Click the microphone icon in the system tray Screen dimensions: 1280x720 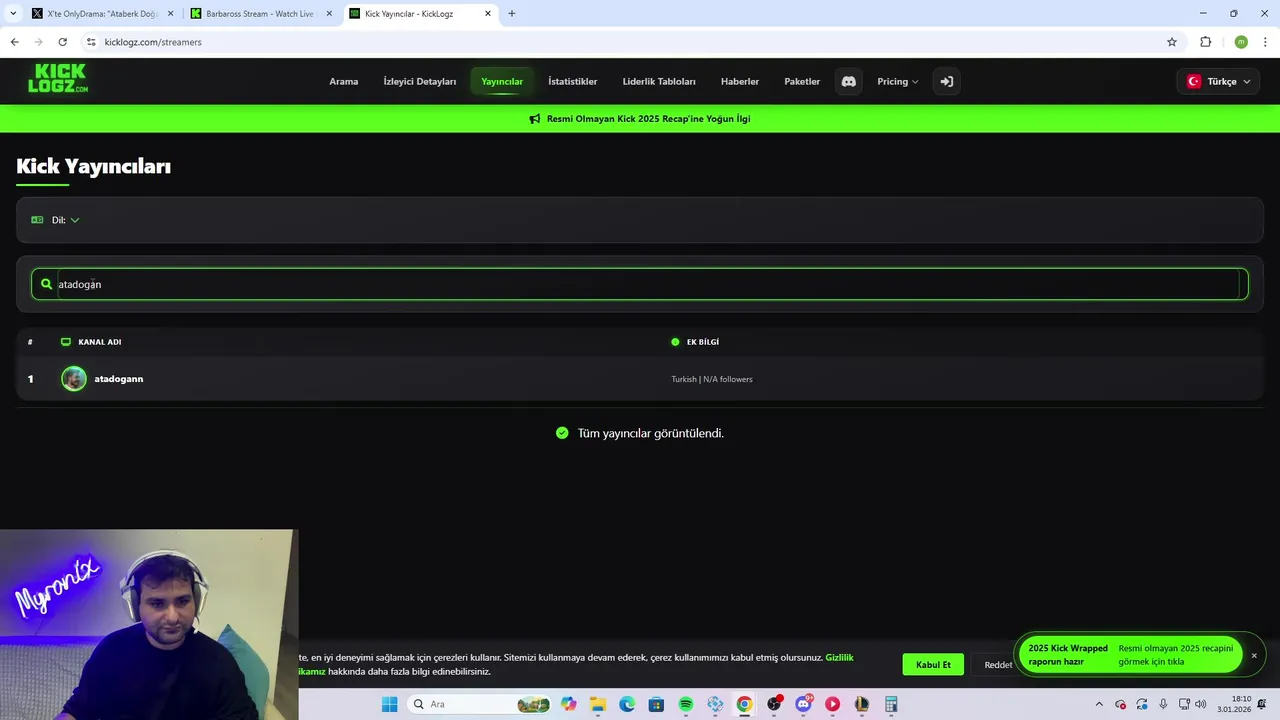click(x=1163, y=704)
